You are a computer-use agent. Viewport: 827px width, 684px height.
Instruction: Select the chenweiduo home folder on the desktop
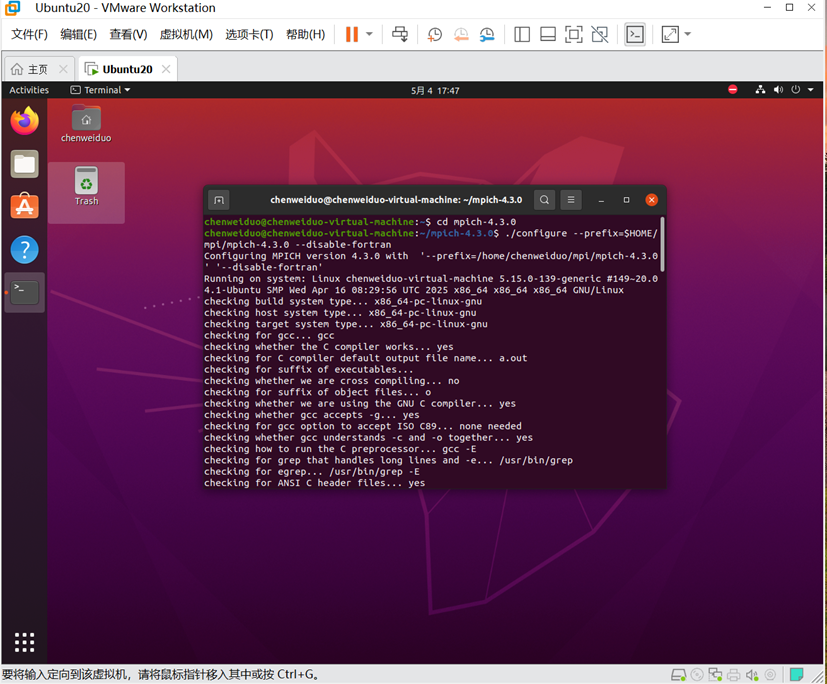(86, 124)
